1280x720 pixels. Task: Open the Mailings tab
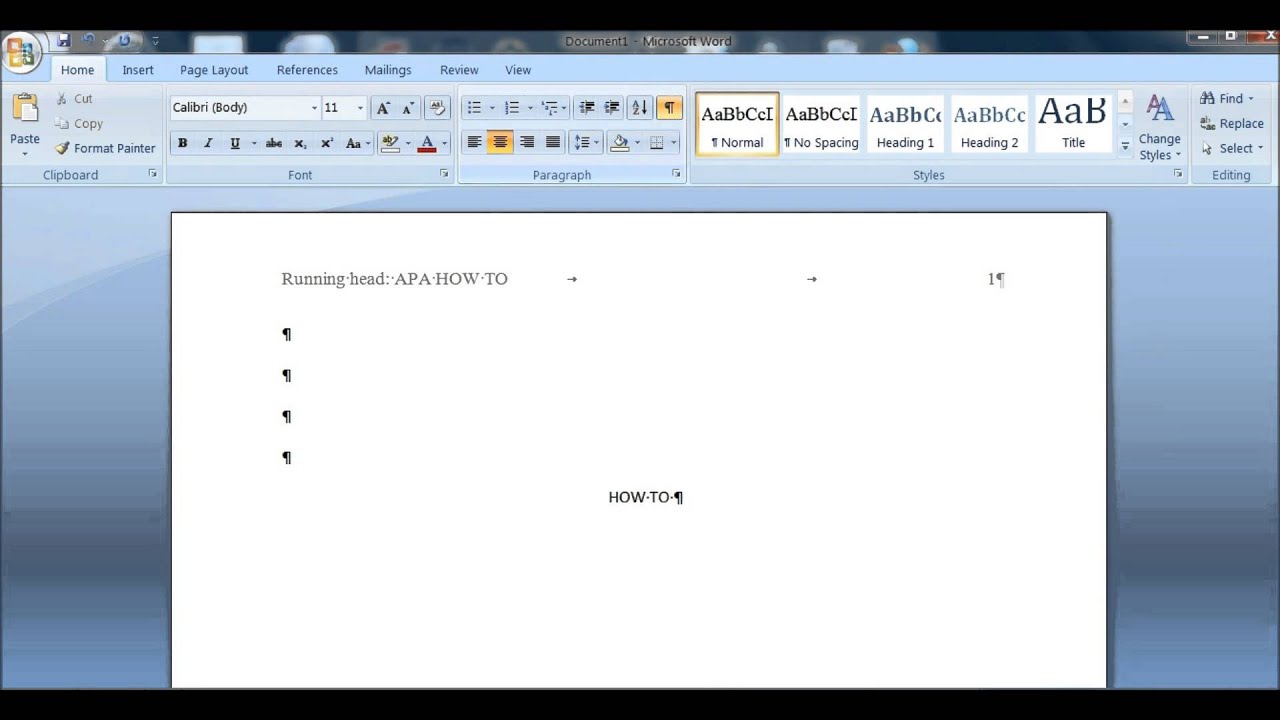[x=388, y=70]
